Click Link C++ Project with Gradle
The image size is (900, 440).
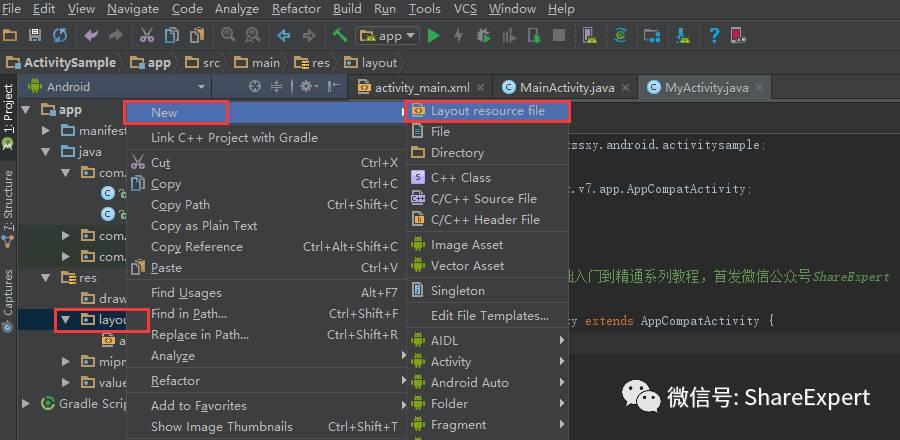(265, 138)
